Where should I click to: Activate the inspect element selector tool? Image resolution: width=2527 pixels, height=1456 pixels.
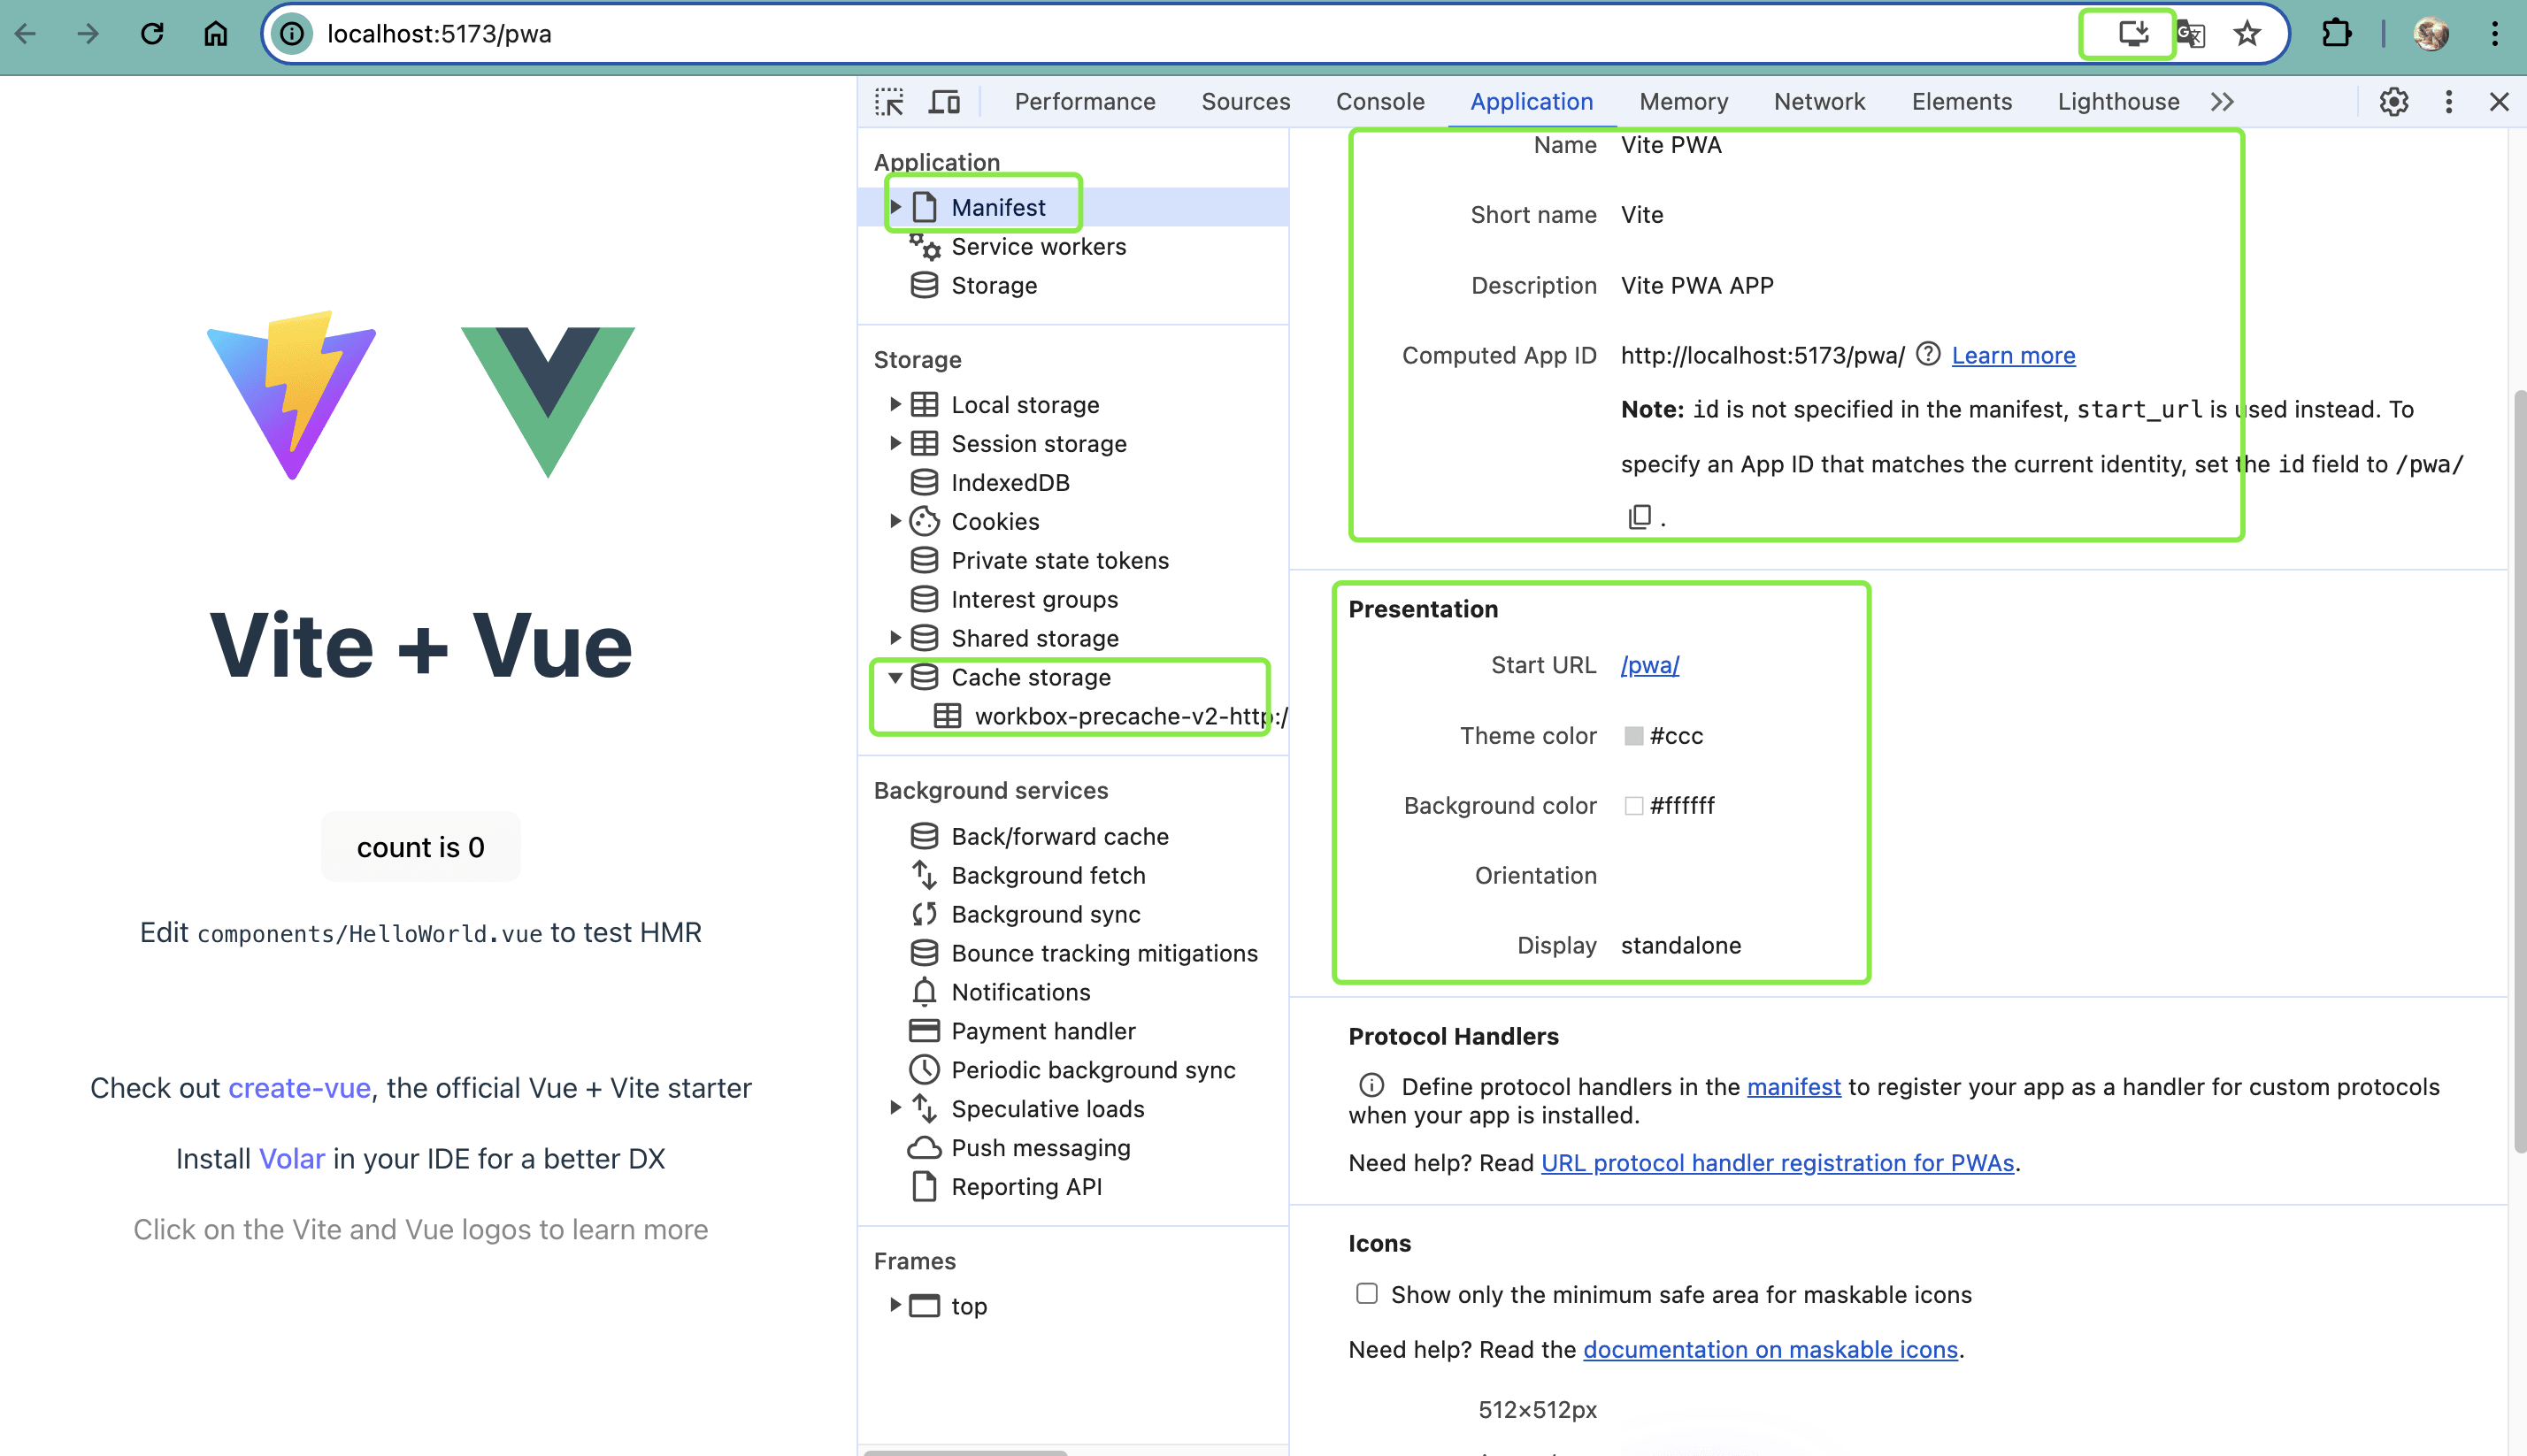click(x=889, y=102)
